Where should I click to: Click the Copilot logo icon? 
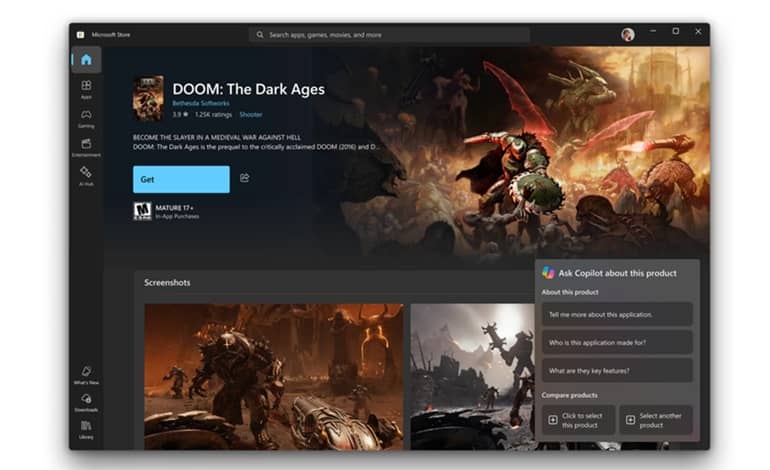tap(548, 273)
